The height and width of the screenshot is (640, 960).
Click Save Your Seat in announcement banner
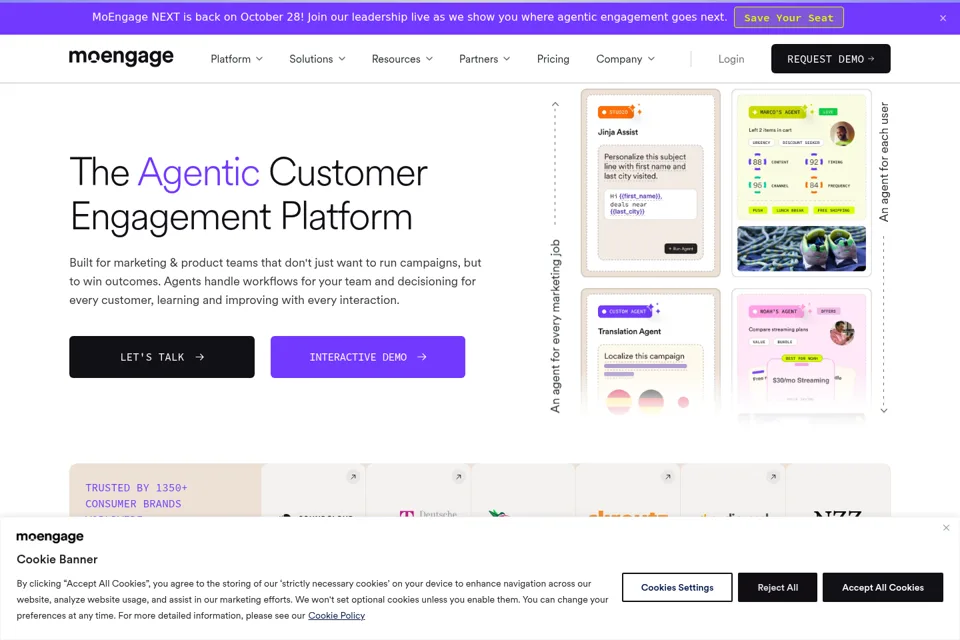789,18
